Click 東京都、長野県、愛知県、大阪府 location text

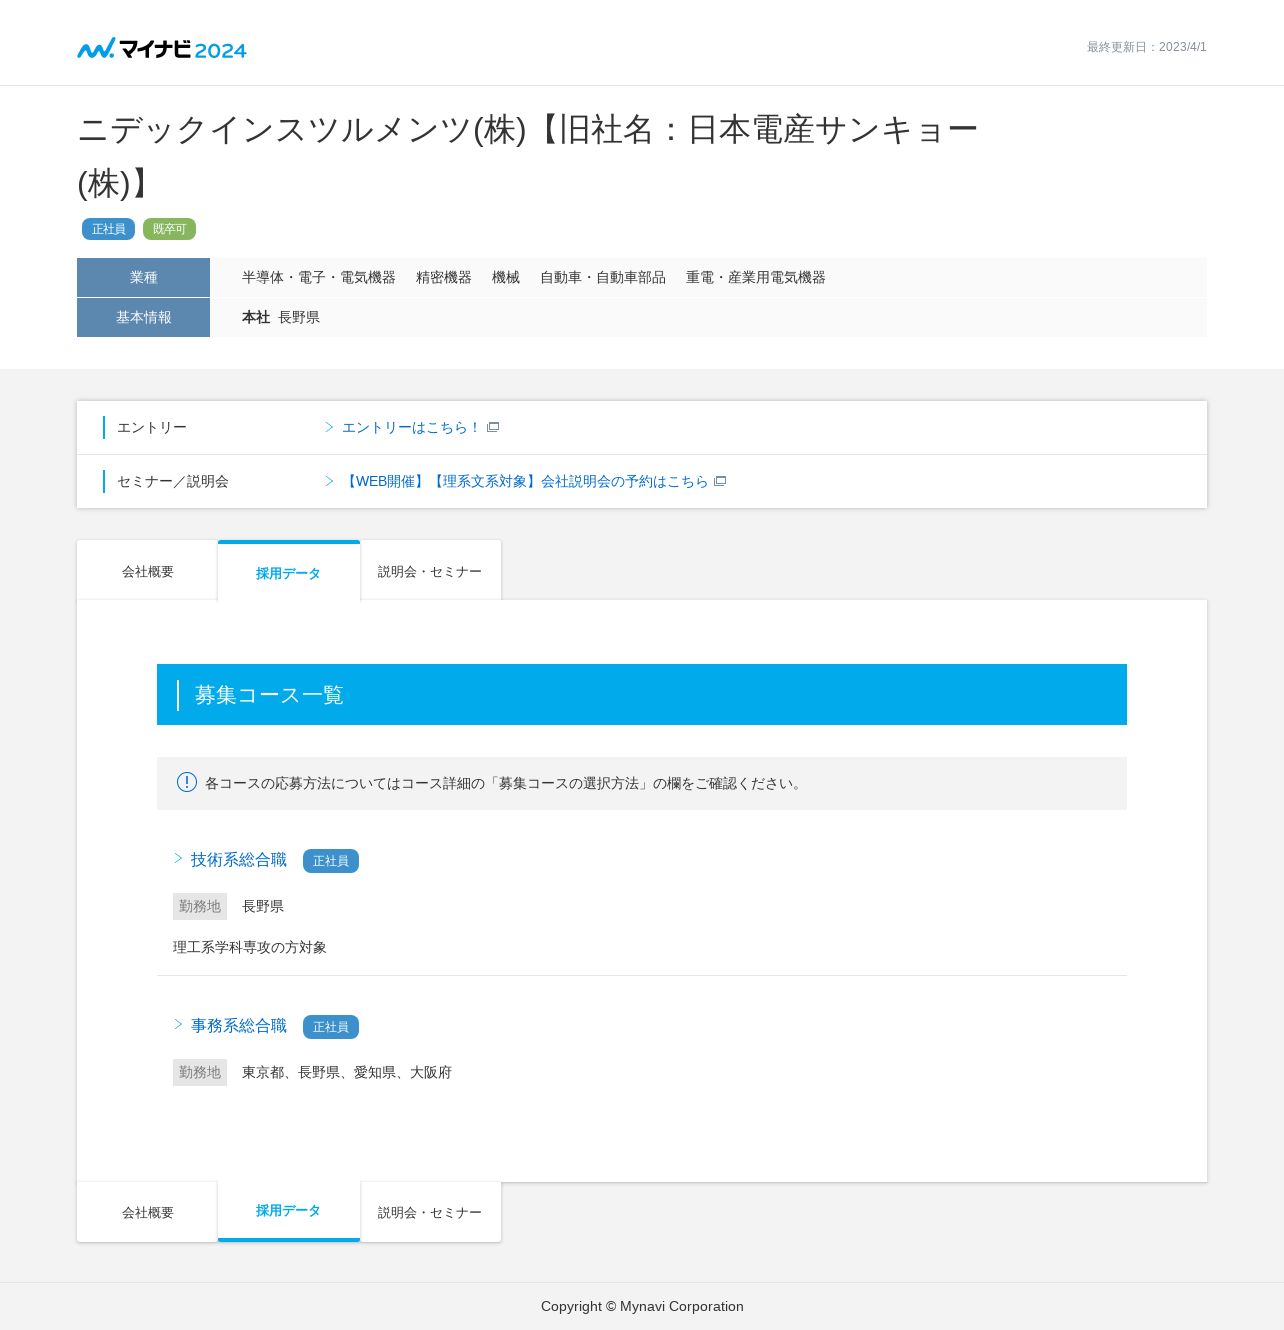tap(347, 1072)
